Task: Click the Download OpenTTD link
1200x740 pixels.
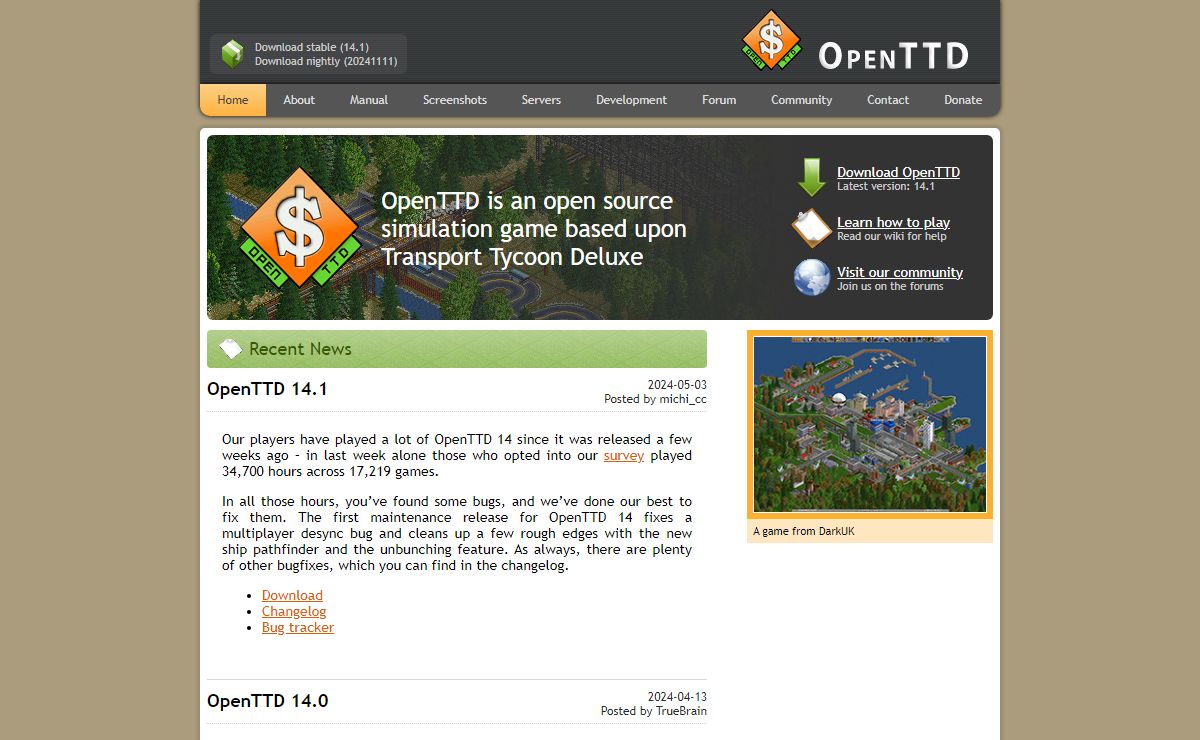Action: pos(898,172)
